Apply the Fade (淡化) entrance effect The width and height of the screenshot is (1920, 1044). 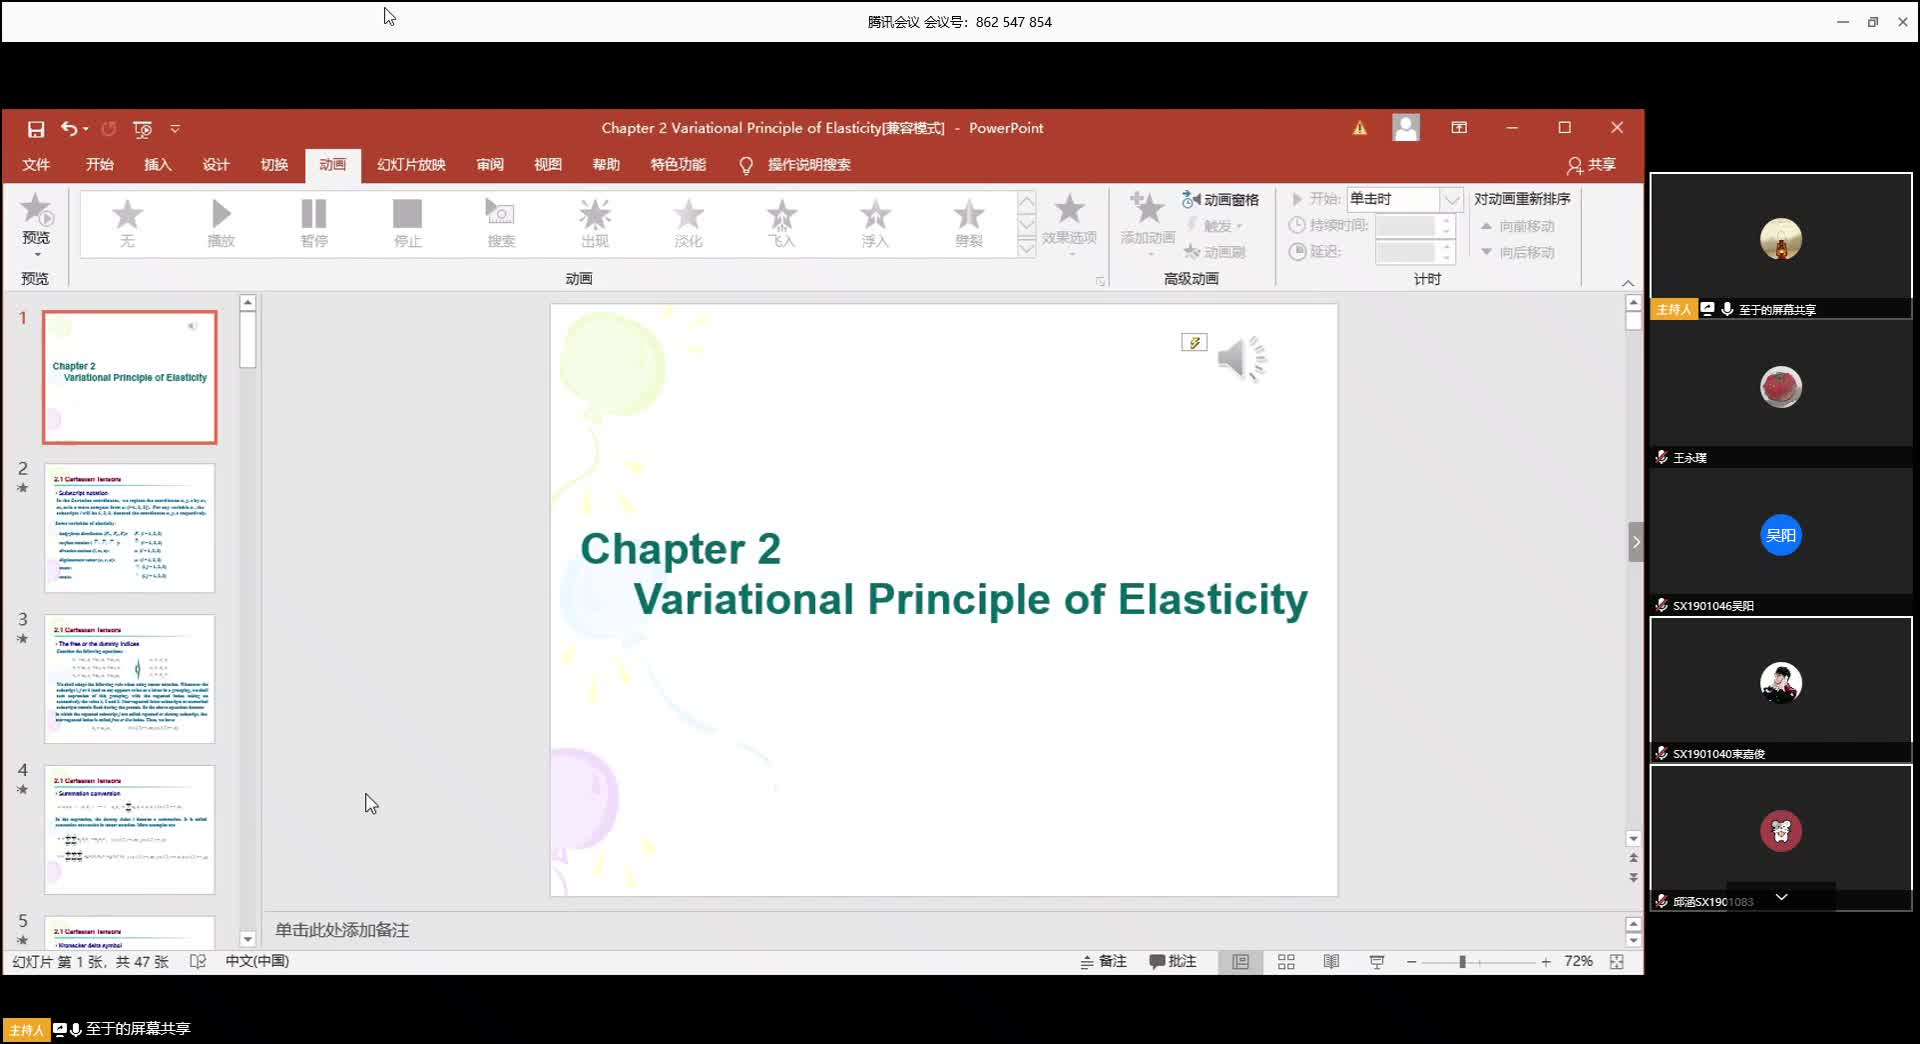(x=688, y=222)
